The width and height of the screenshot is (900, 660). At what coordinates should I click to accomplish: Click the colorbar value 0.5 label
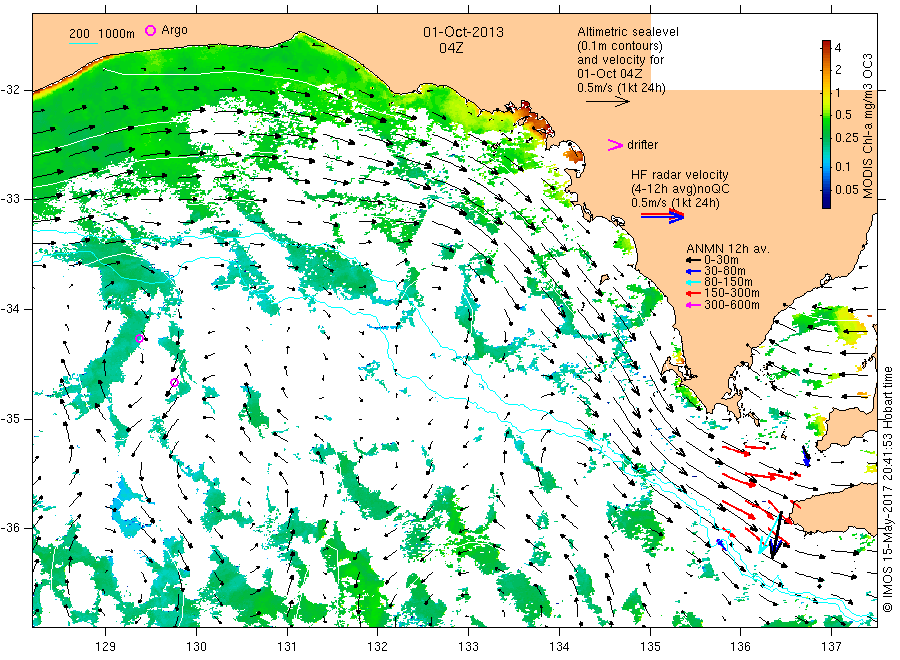click(x=844, y=115)
